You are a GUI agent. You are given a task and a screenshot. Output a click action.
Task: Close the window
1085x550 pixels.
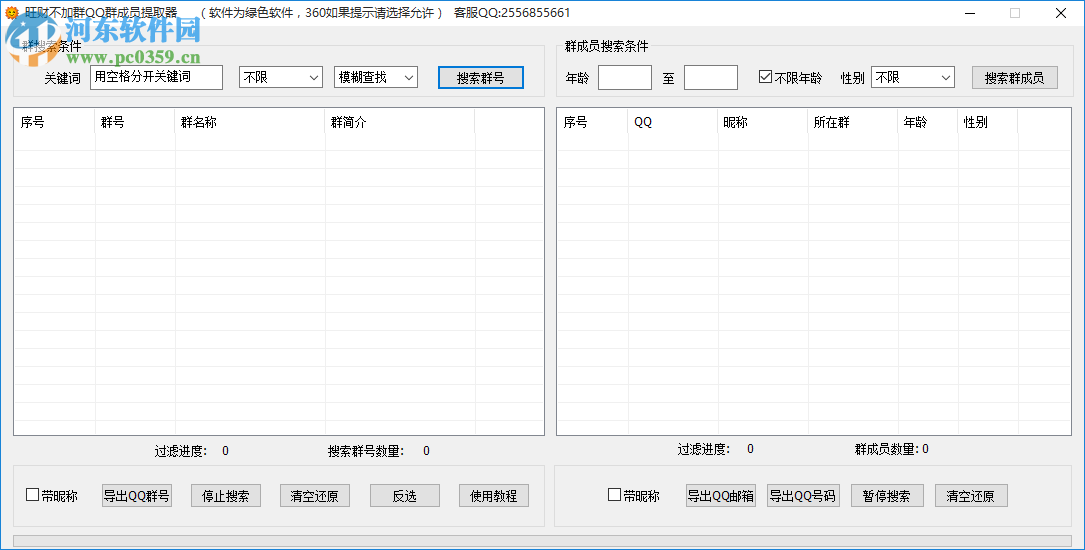coord(1061,13)
